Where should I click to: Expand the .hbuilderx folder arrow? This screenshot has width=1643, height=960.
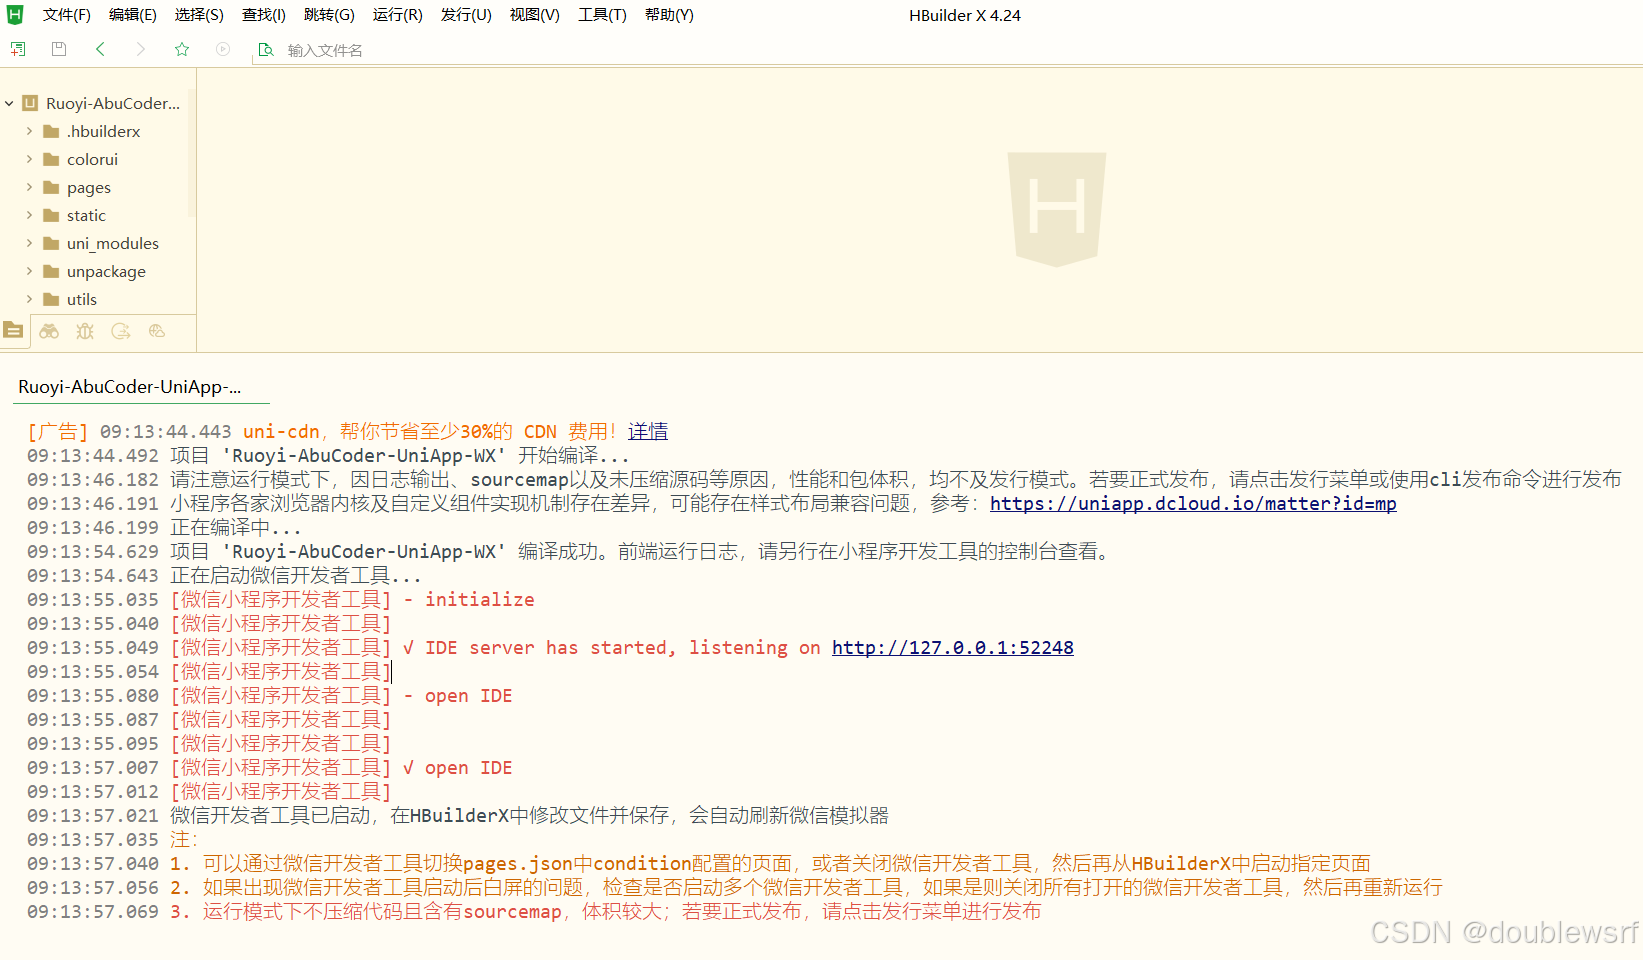click(29, 131)
